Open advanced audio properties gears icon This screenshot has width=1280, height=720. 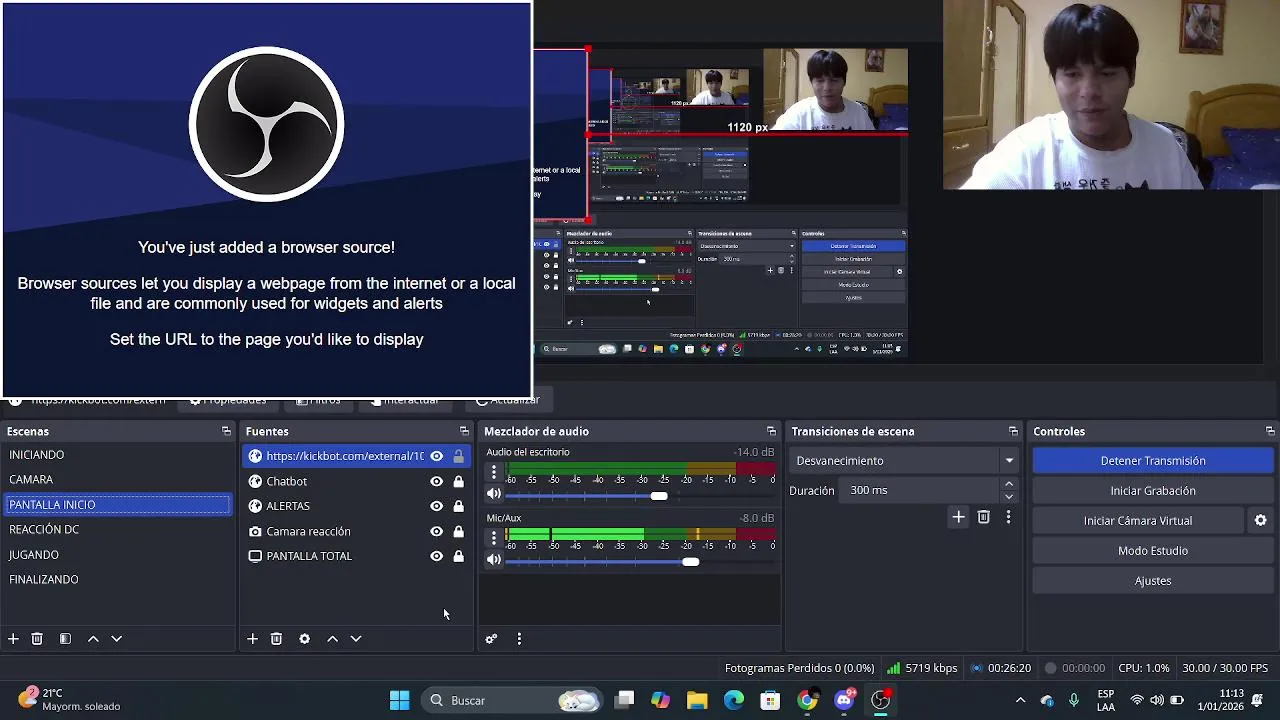point(491,639)
